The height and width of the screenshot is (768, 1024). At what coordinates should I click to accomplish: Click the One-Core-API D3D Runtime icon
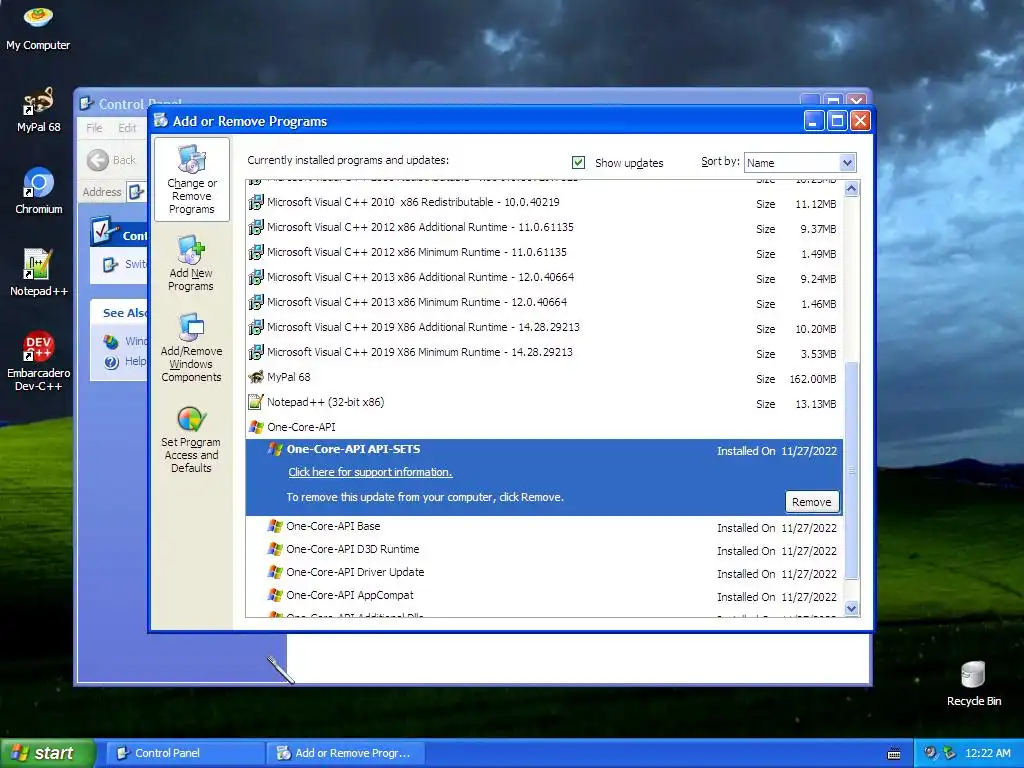[275, 549]
